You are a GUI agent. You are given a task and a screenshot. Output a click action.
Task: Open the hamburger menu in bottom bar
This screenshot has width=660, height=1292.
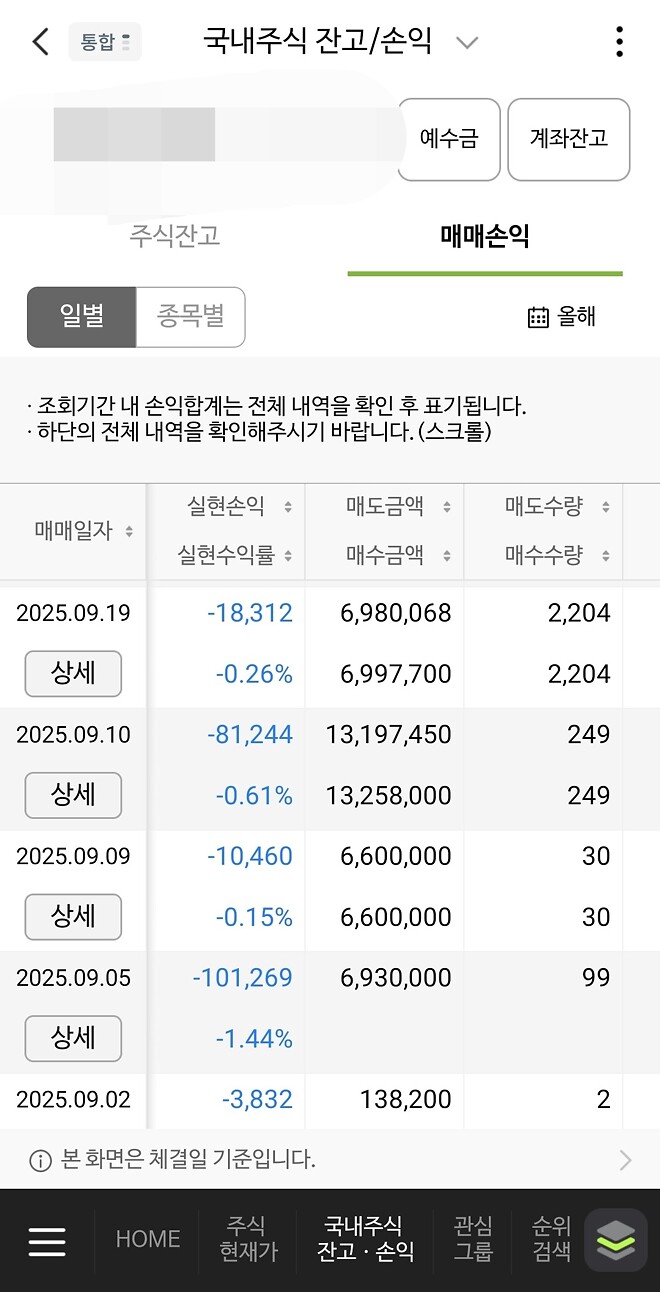(x=46, y=1240)
